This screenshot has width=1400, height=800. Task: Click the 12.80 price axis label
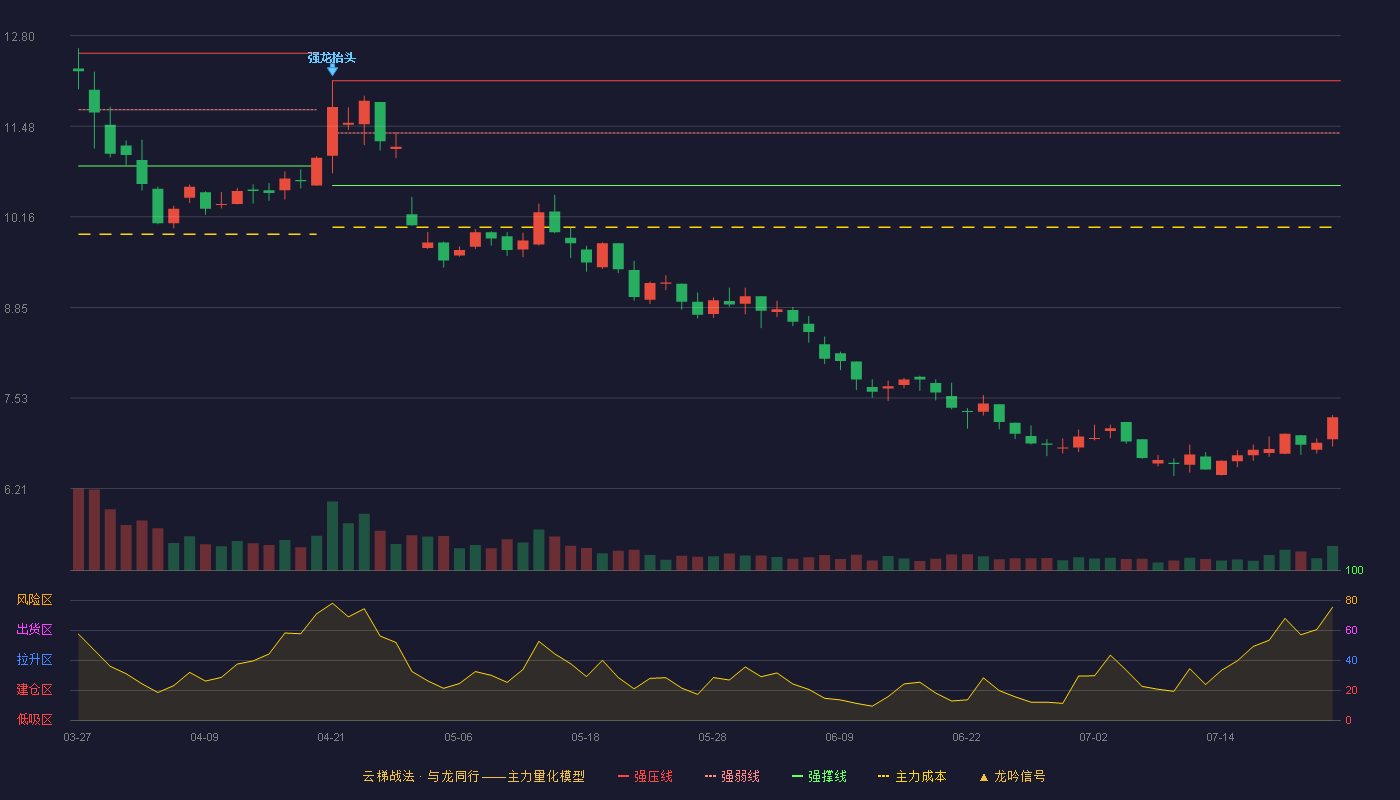19,37
